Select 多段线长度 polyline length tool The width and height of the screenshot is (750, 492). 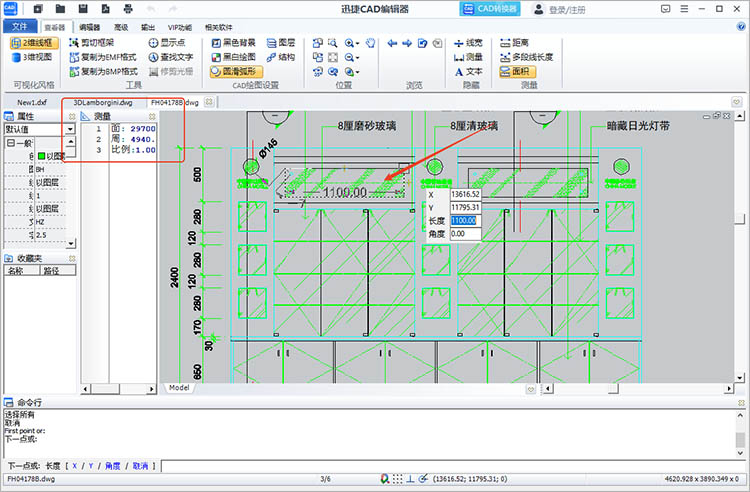pyautogui.click(x=526, y=57)
